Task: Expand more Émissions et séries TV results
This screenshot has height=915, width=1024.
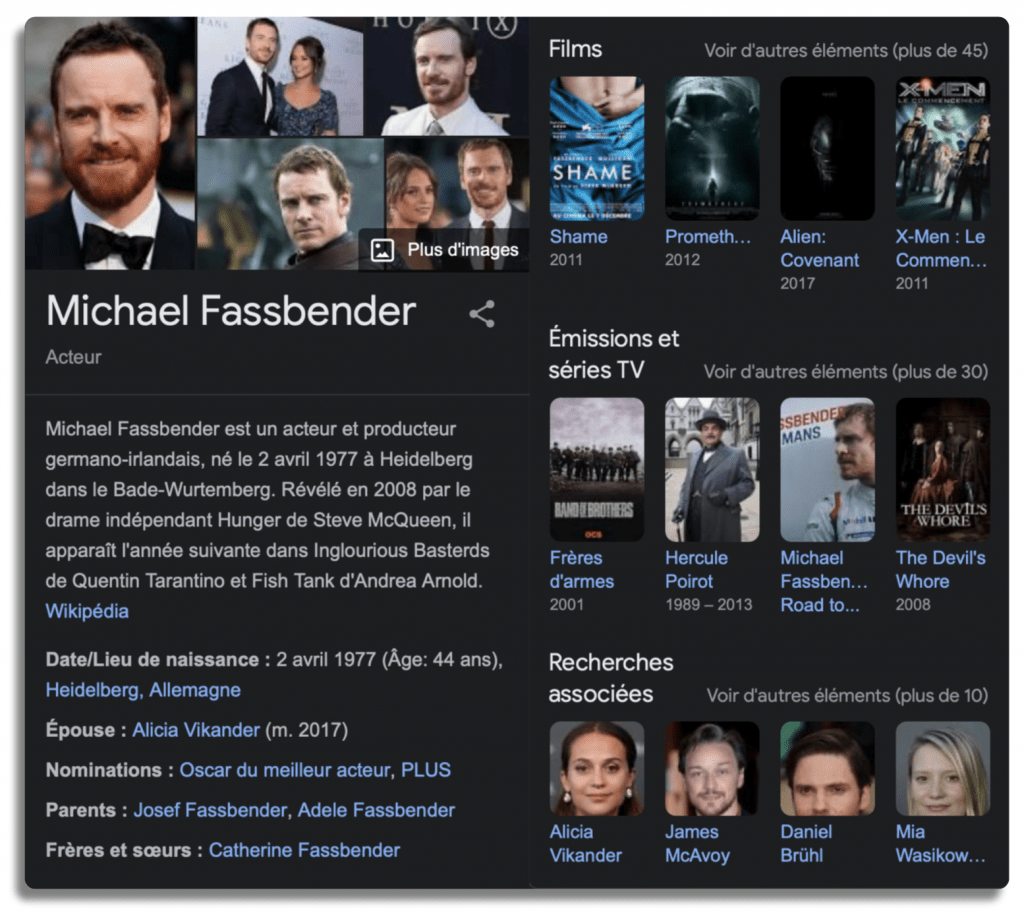Action: [x=846, y=372]
